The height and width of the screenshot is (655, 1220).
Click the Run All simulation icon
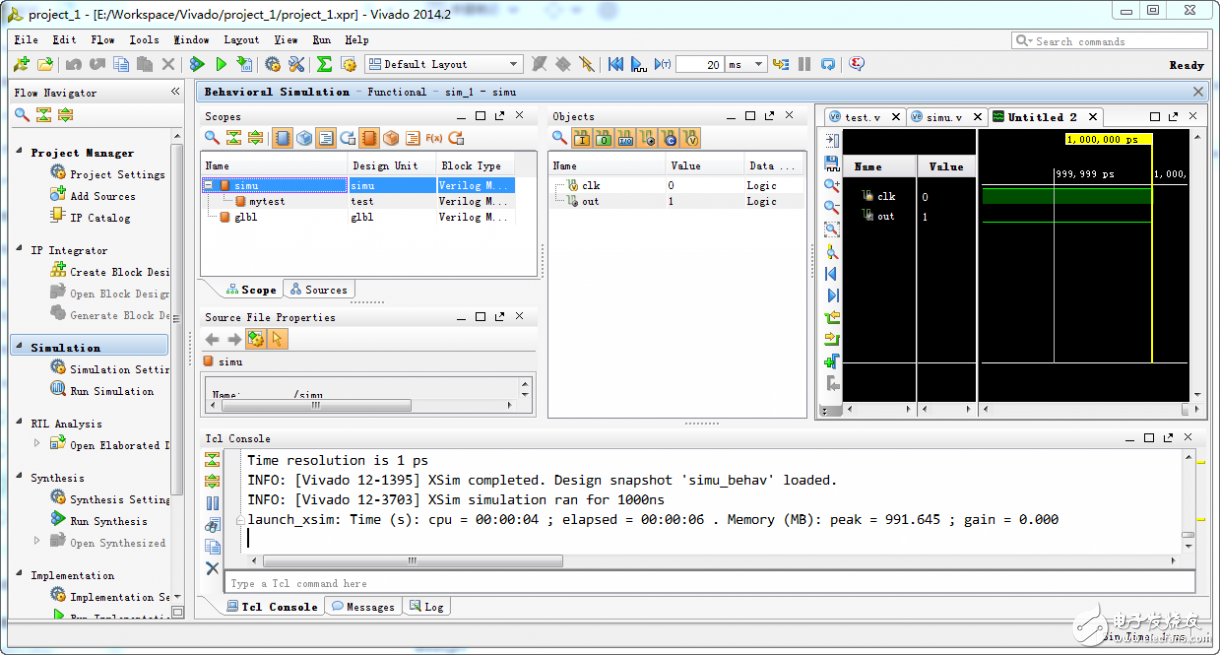pyautogui.click(x=637, y=63)
